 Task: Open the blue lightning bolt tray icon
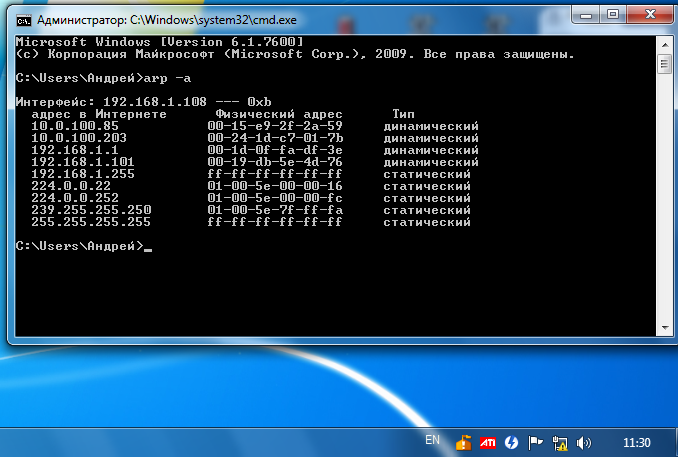pos(512,441)
